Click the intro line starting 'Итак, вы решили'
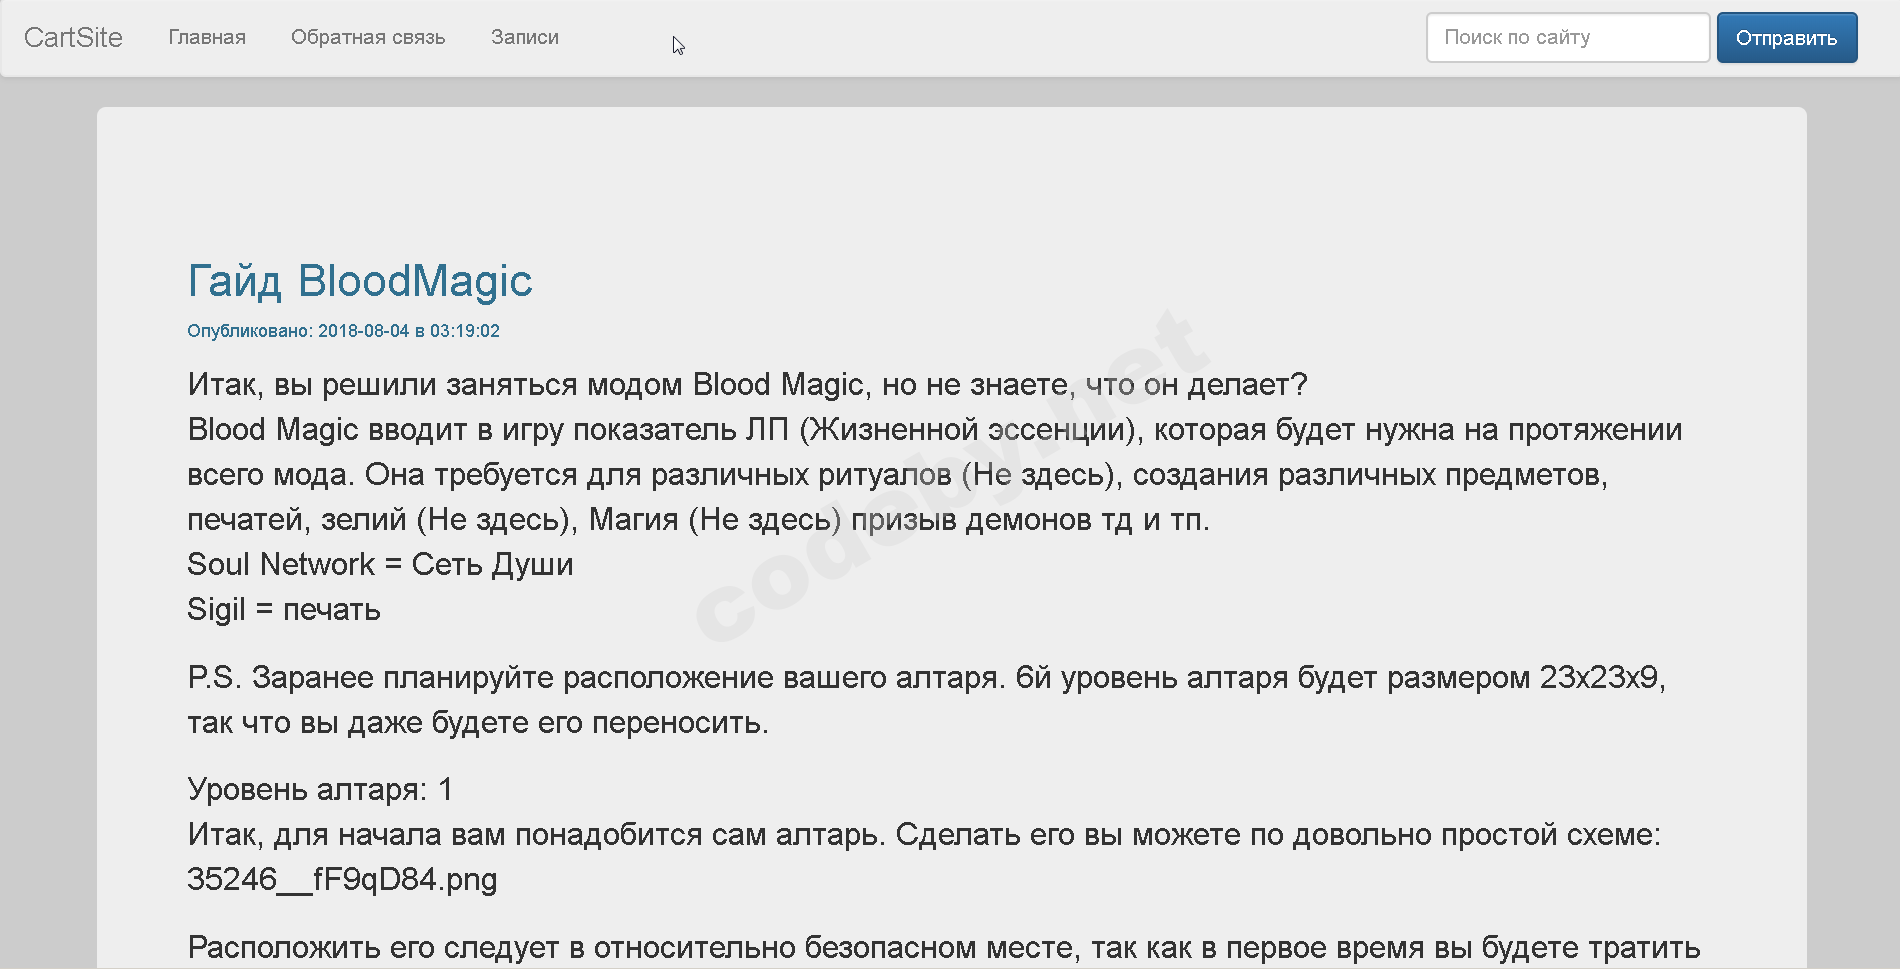 (747, 385)
